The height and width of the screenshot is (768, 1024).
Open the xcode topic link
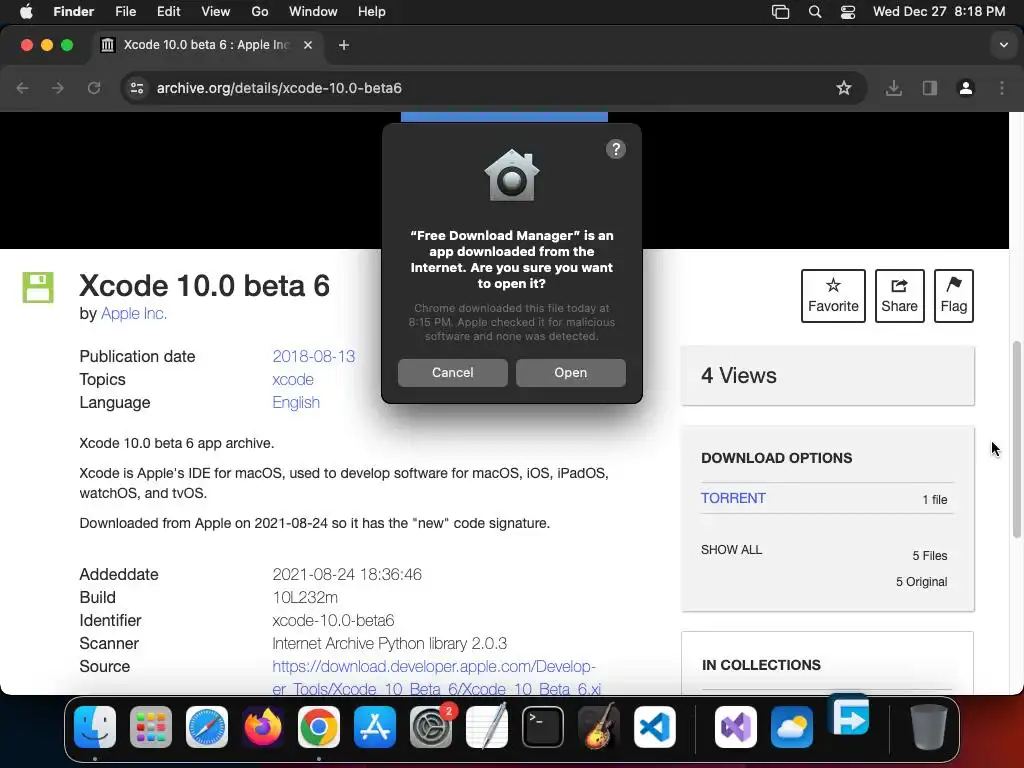point(293,379)
